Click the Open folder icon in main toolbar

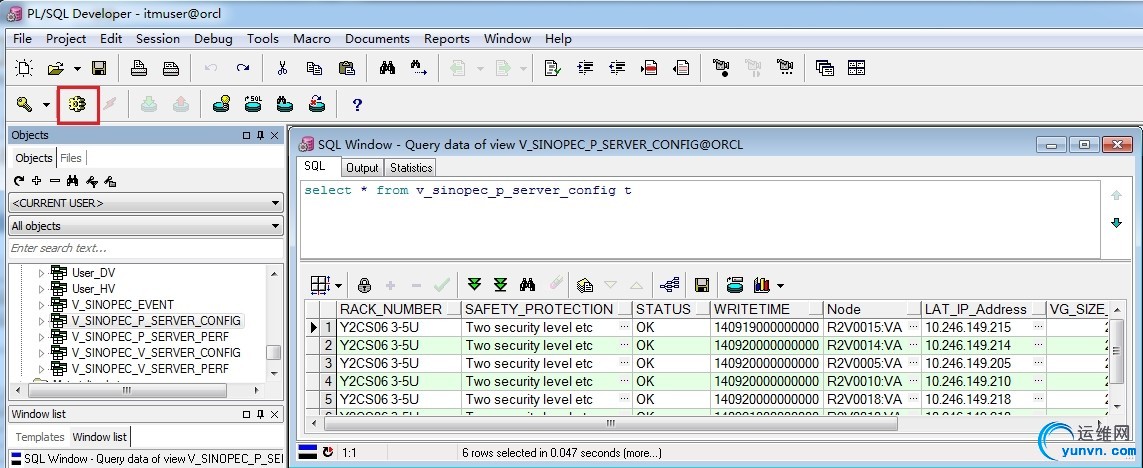pyautogui.click(x=56, y=69)
